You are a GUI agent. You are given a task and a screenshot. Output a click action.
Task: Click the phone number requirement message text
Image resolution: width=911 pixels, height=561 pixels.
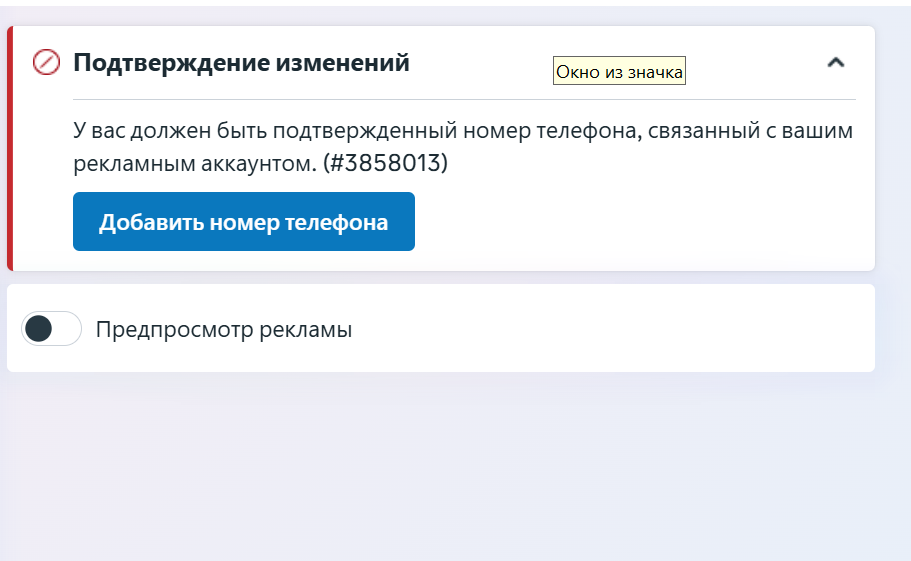click(x=463, y=131)
